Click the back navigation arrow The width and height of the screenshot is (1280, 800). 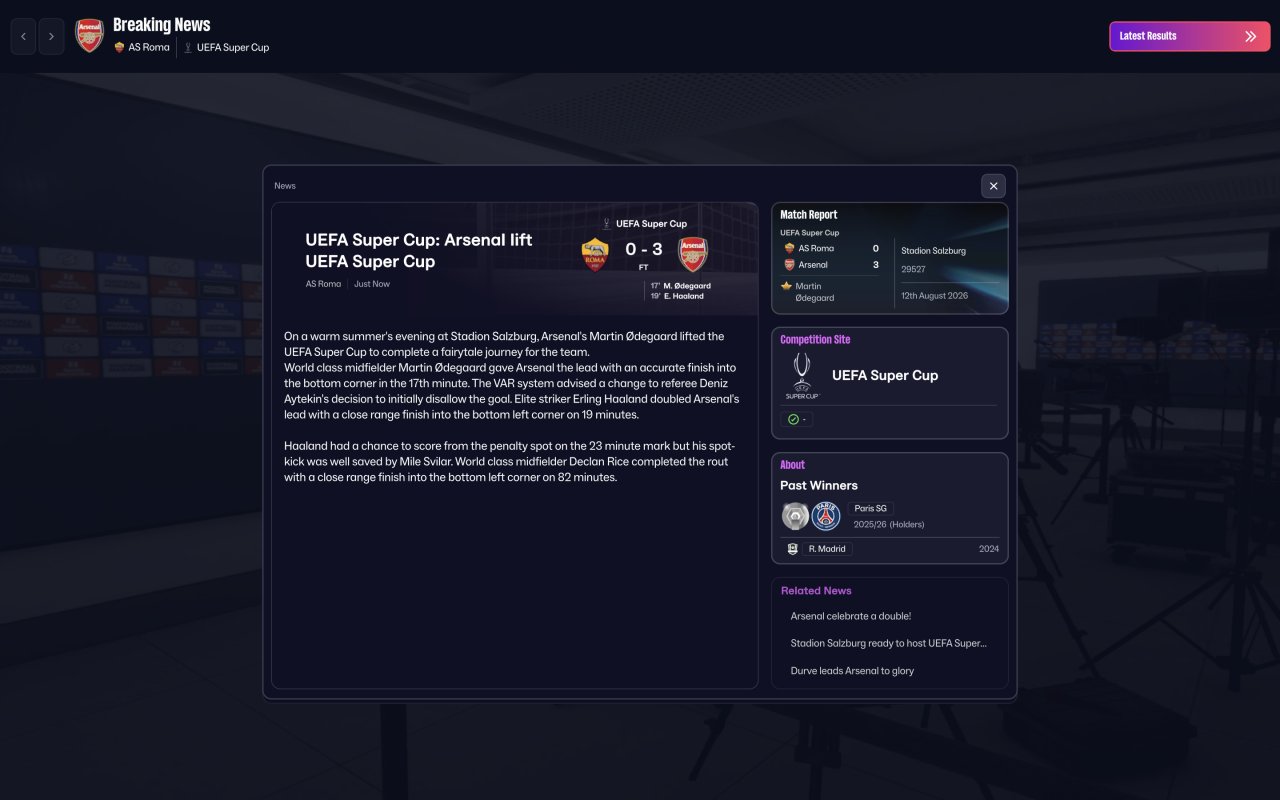pos(23,36)
